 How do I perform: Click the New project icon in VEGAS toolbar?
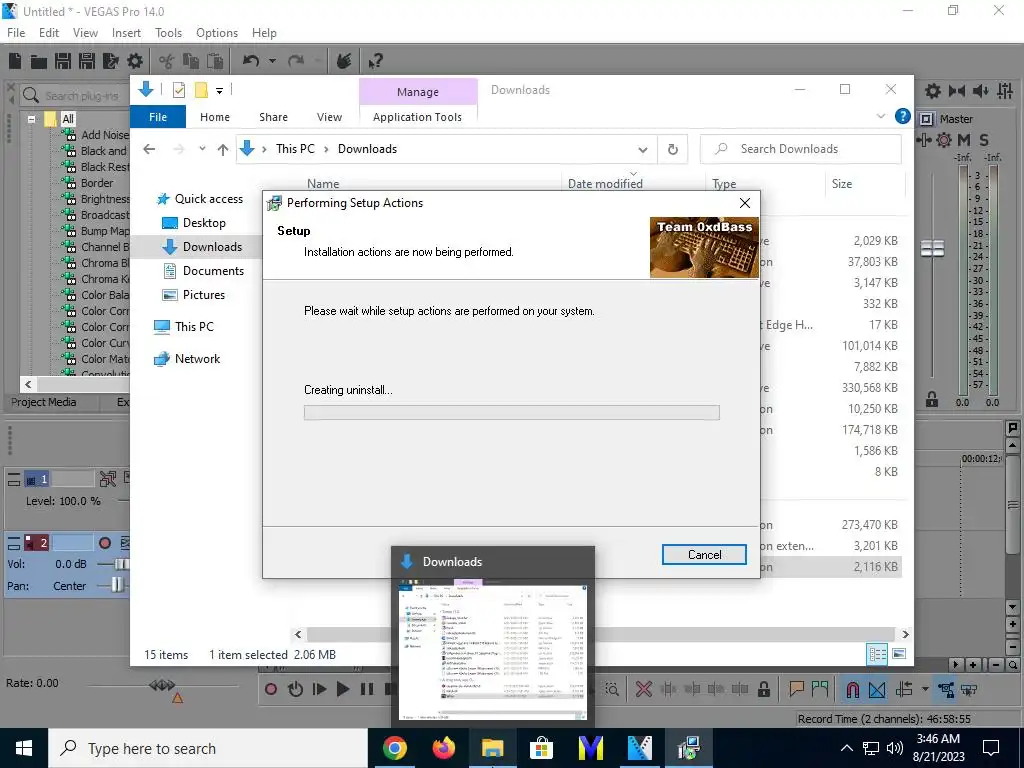pos(15,61)
